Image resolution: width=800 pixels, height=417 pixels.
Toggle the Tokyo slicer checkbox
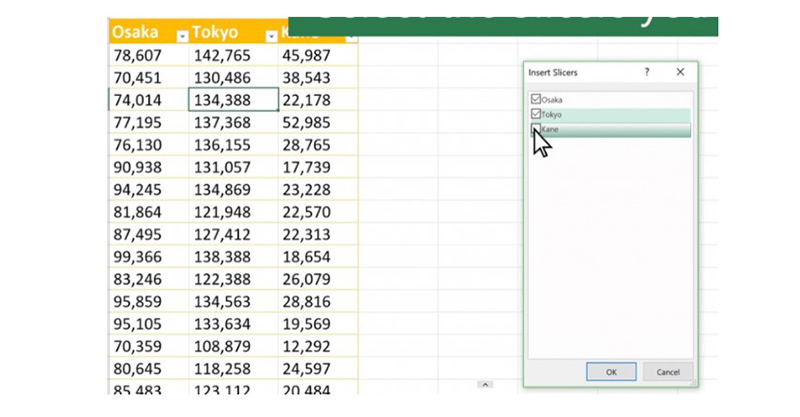[x=536, y=114]
